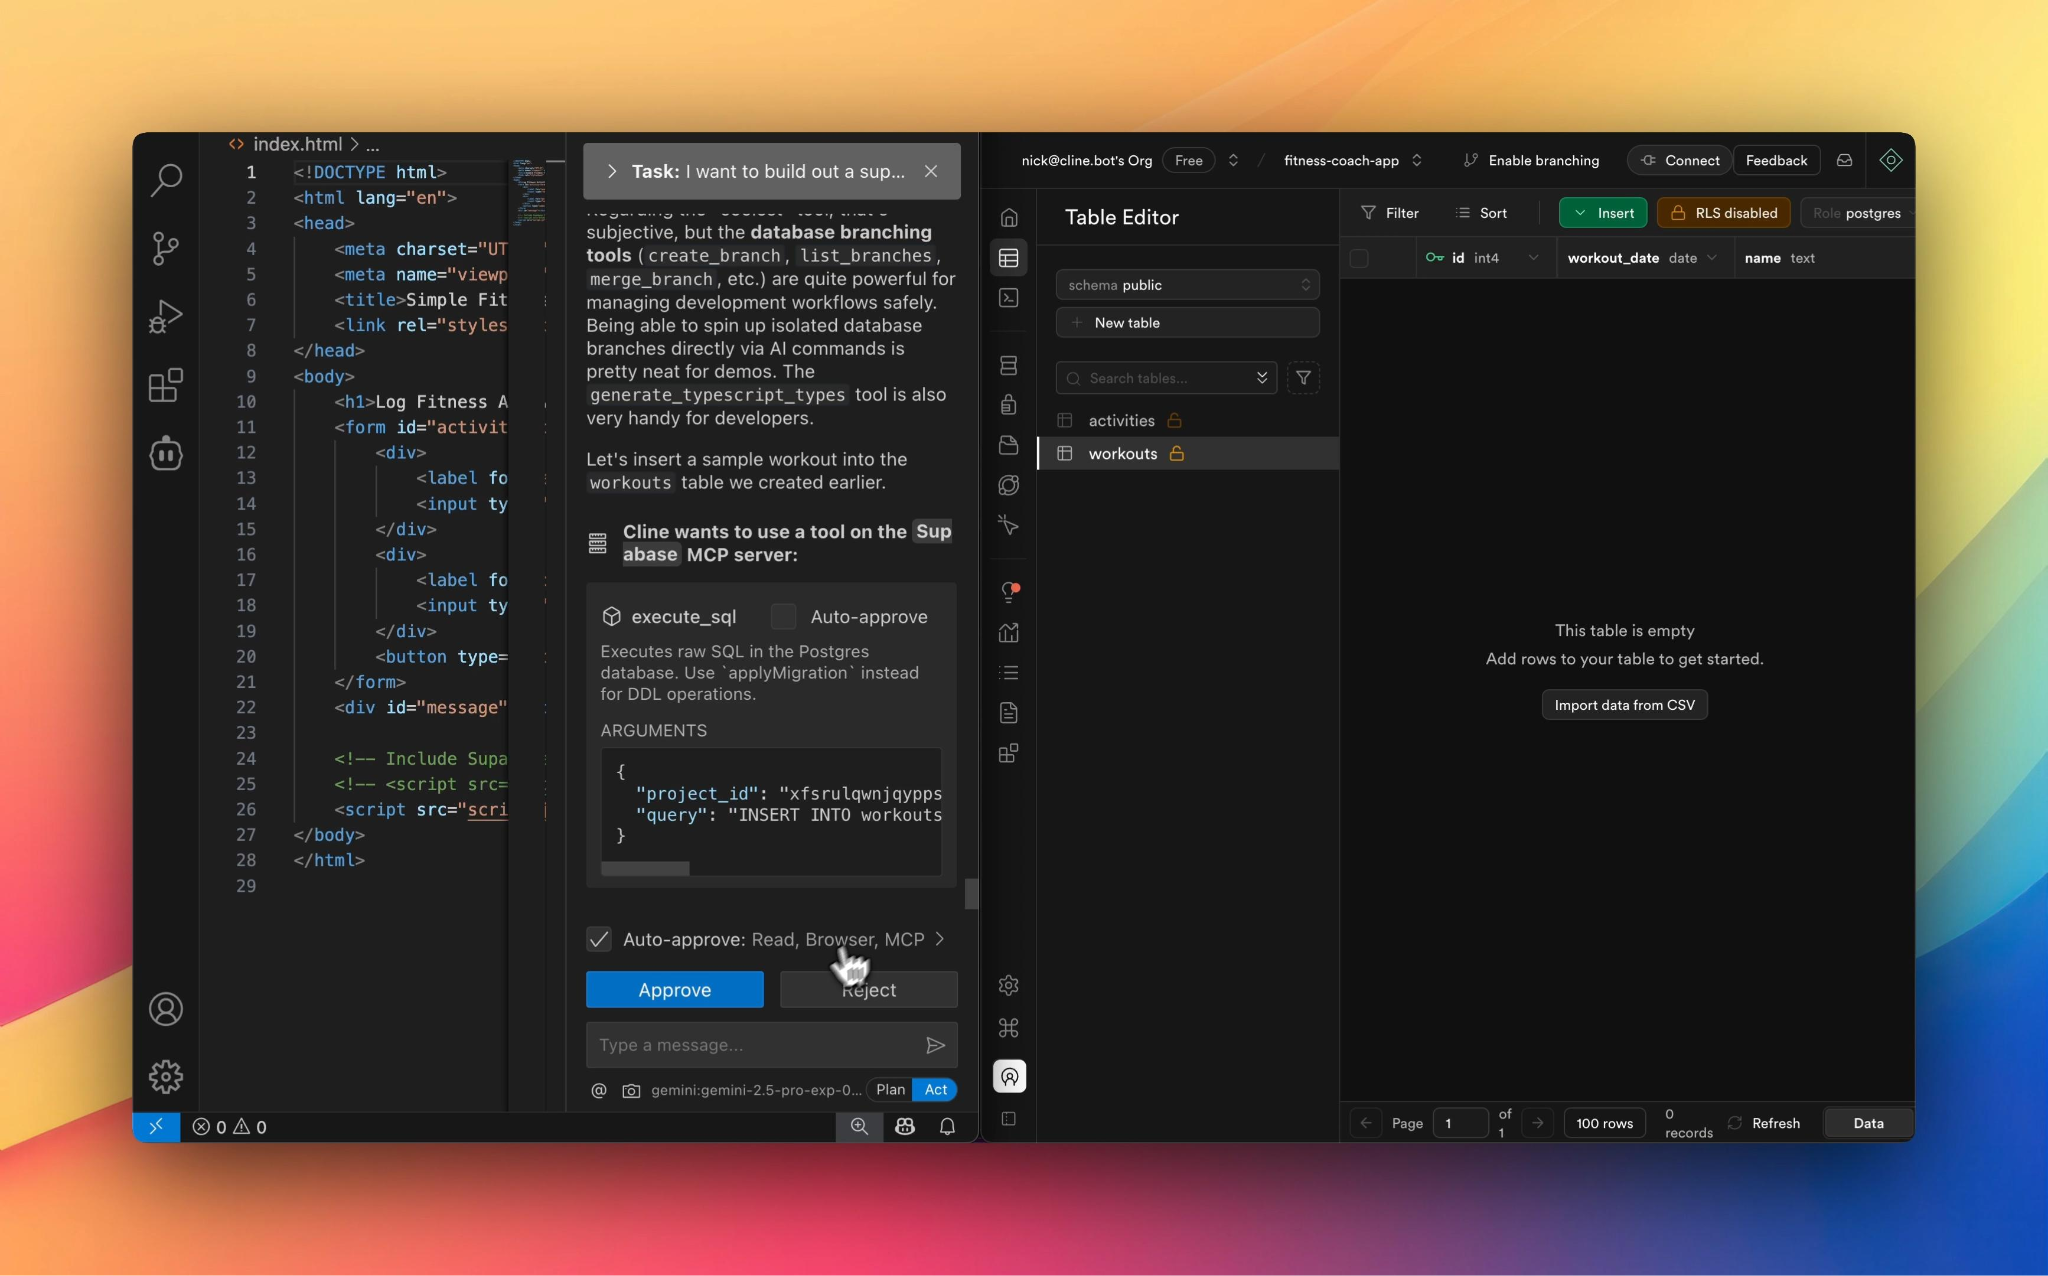Select the workouts table

1188,454
